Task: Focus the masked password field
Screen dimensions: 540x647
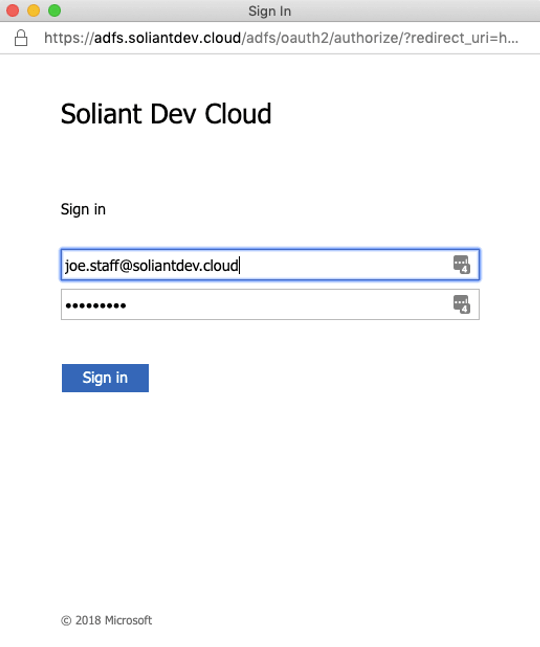Action: click(270, 305)
